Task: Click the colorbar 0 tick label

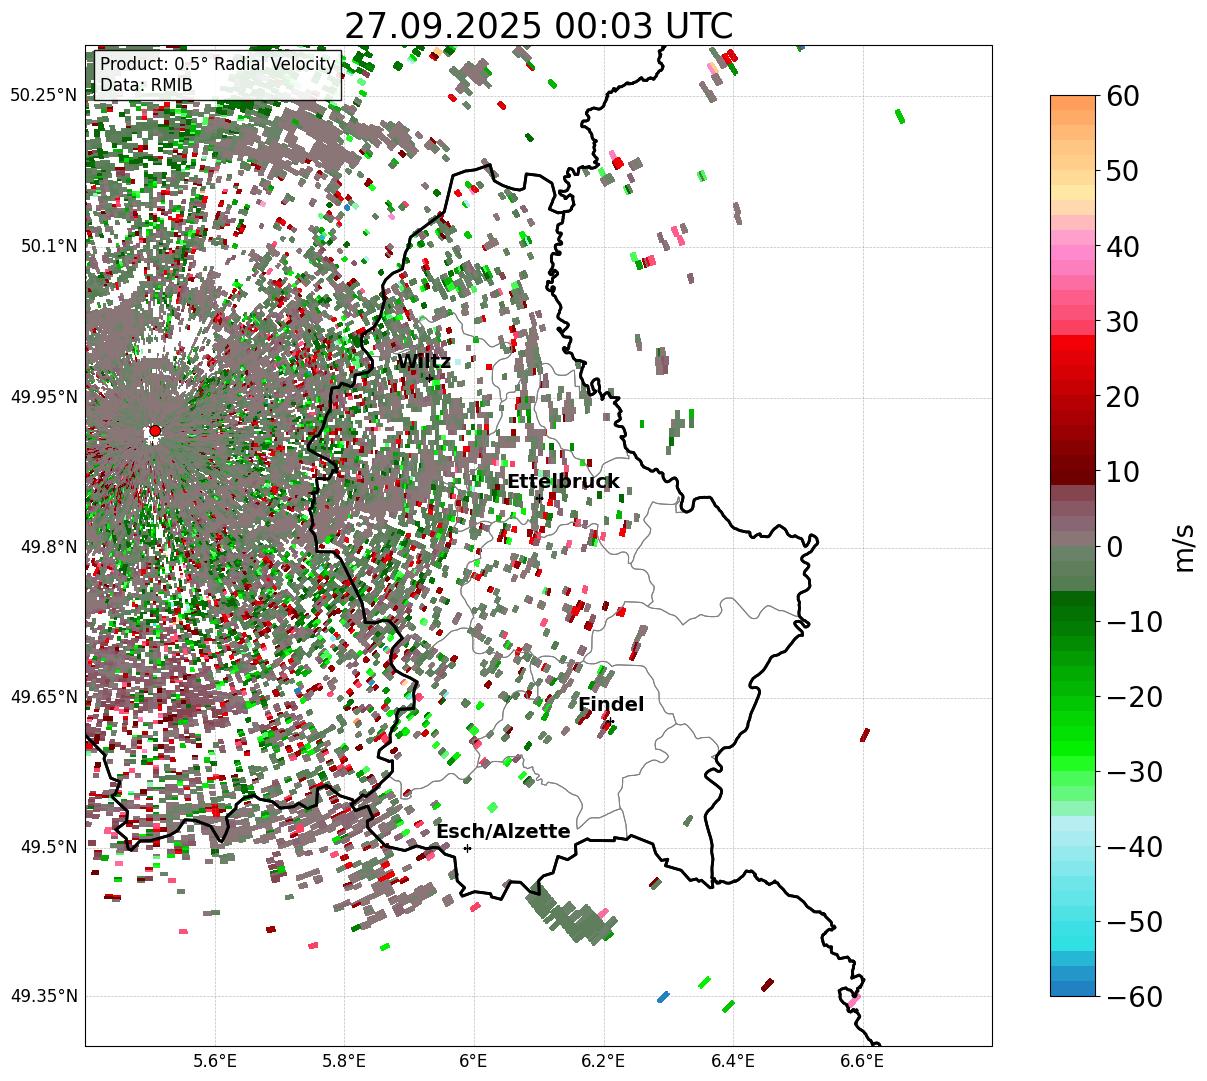Action: (1114, 546)
